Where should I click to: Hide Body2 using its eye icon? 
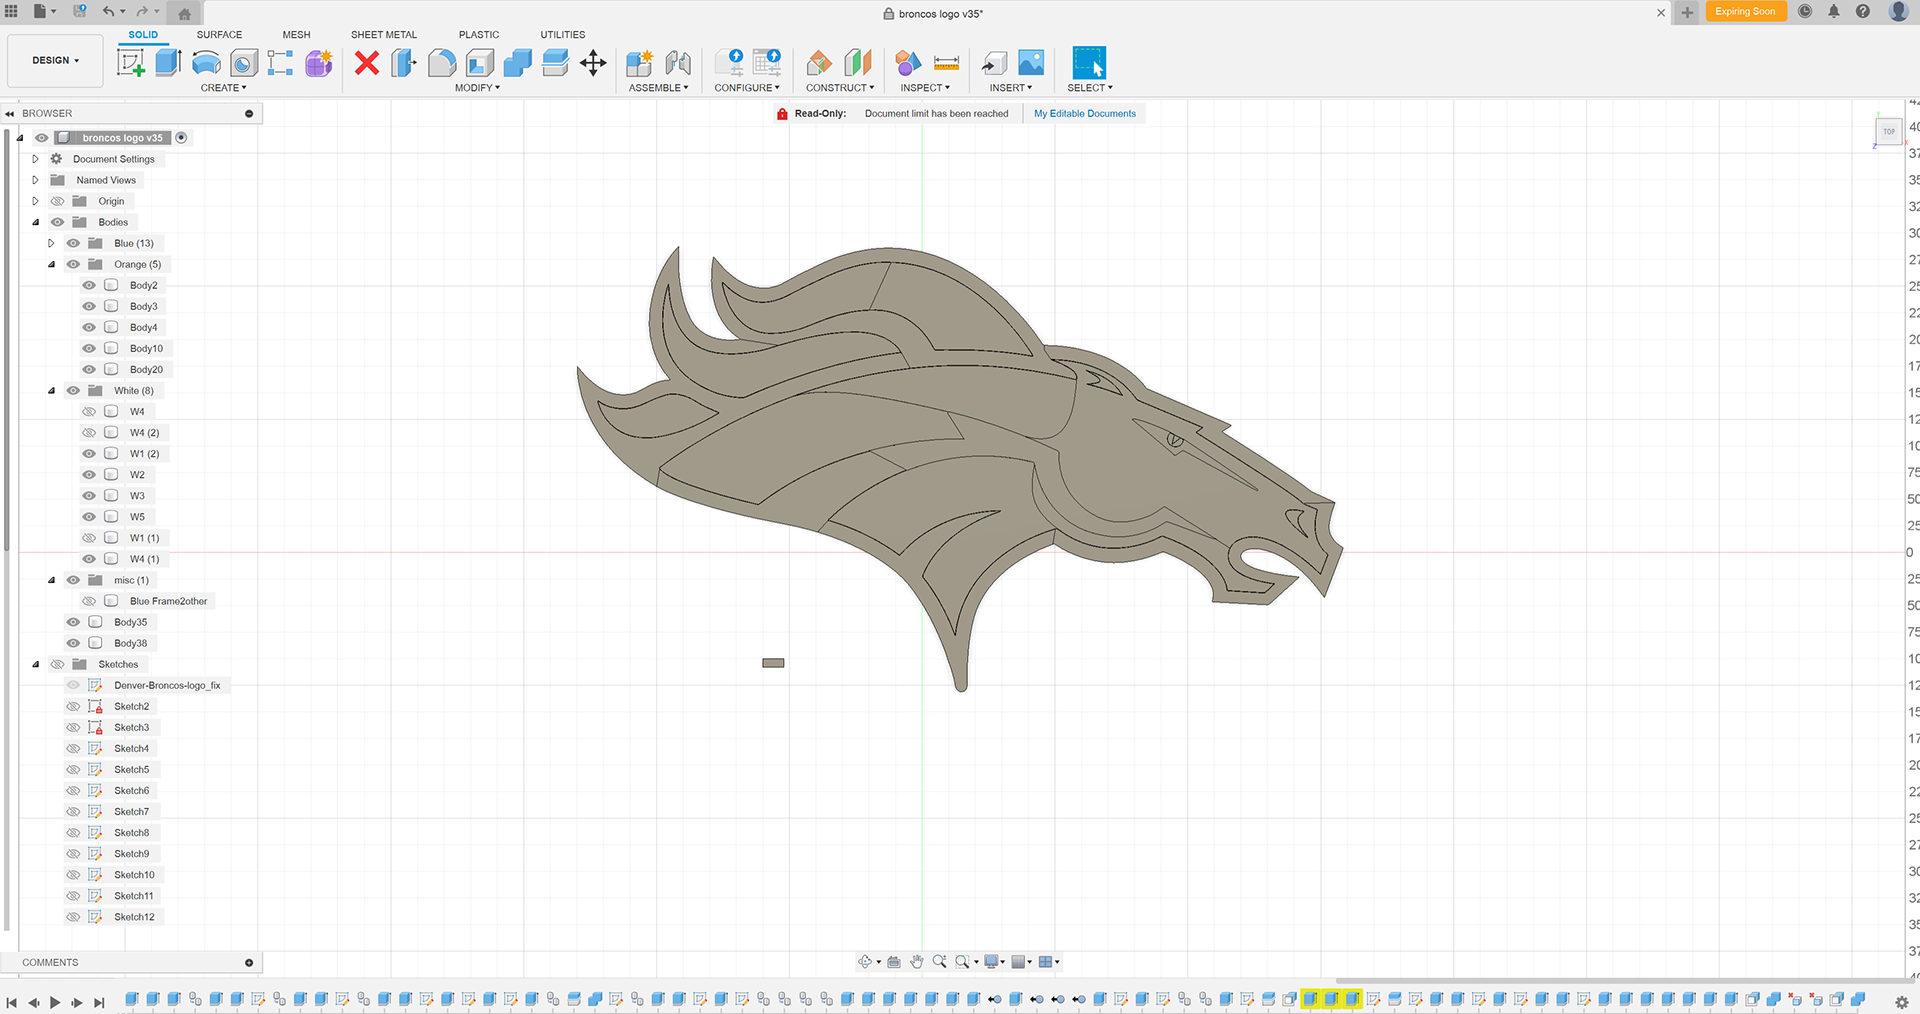tap(89, 285)
